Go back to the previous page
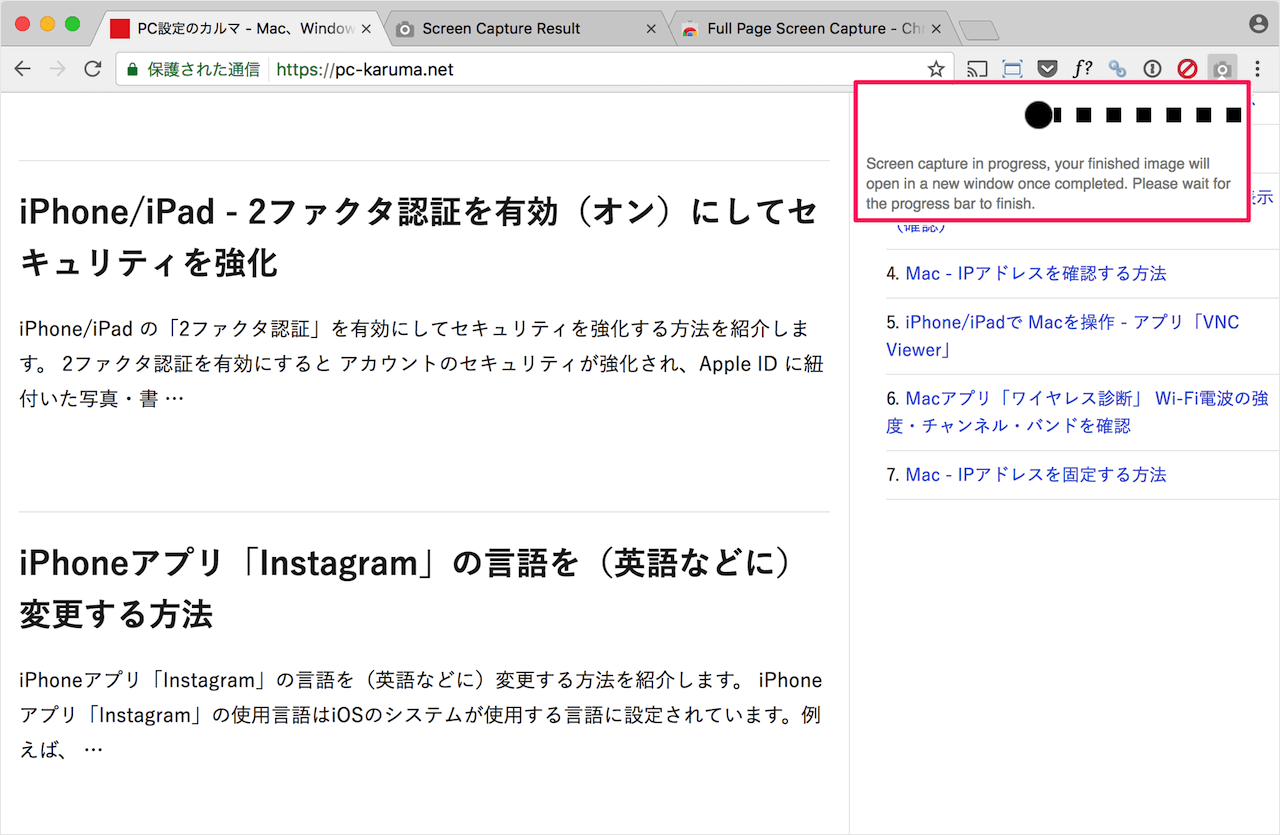The height and width of the screenshot is (835, 1280). click(22, 69)
